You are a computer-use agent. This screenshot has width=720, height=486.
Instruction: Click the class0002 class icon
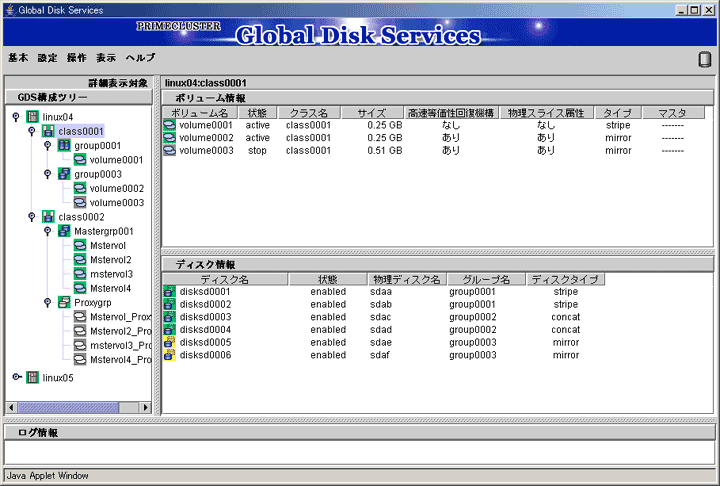pyautogui.click(x=48, y=216)
